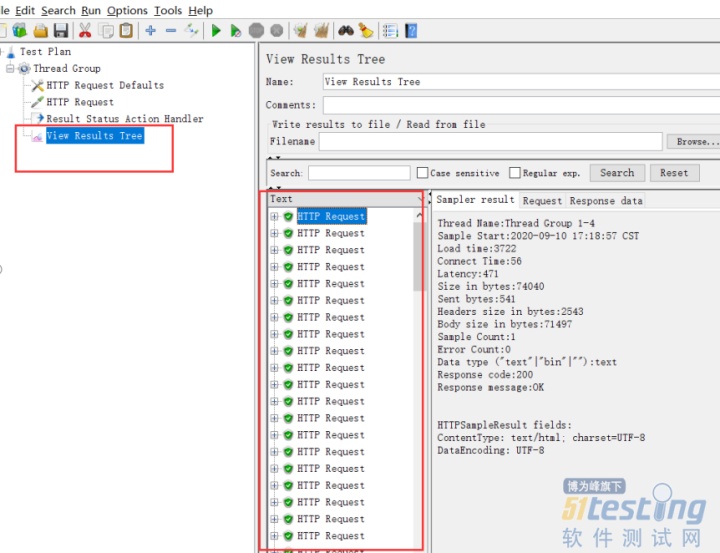Click the 'Load time:3722' line

pyautogui.click(x=477, y=249)
